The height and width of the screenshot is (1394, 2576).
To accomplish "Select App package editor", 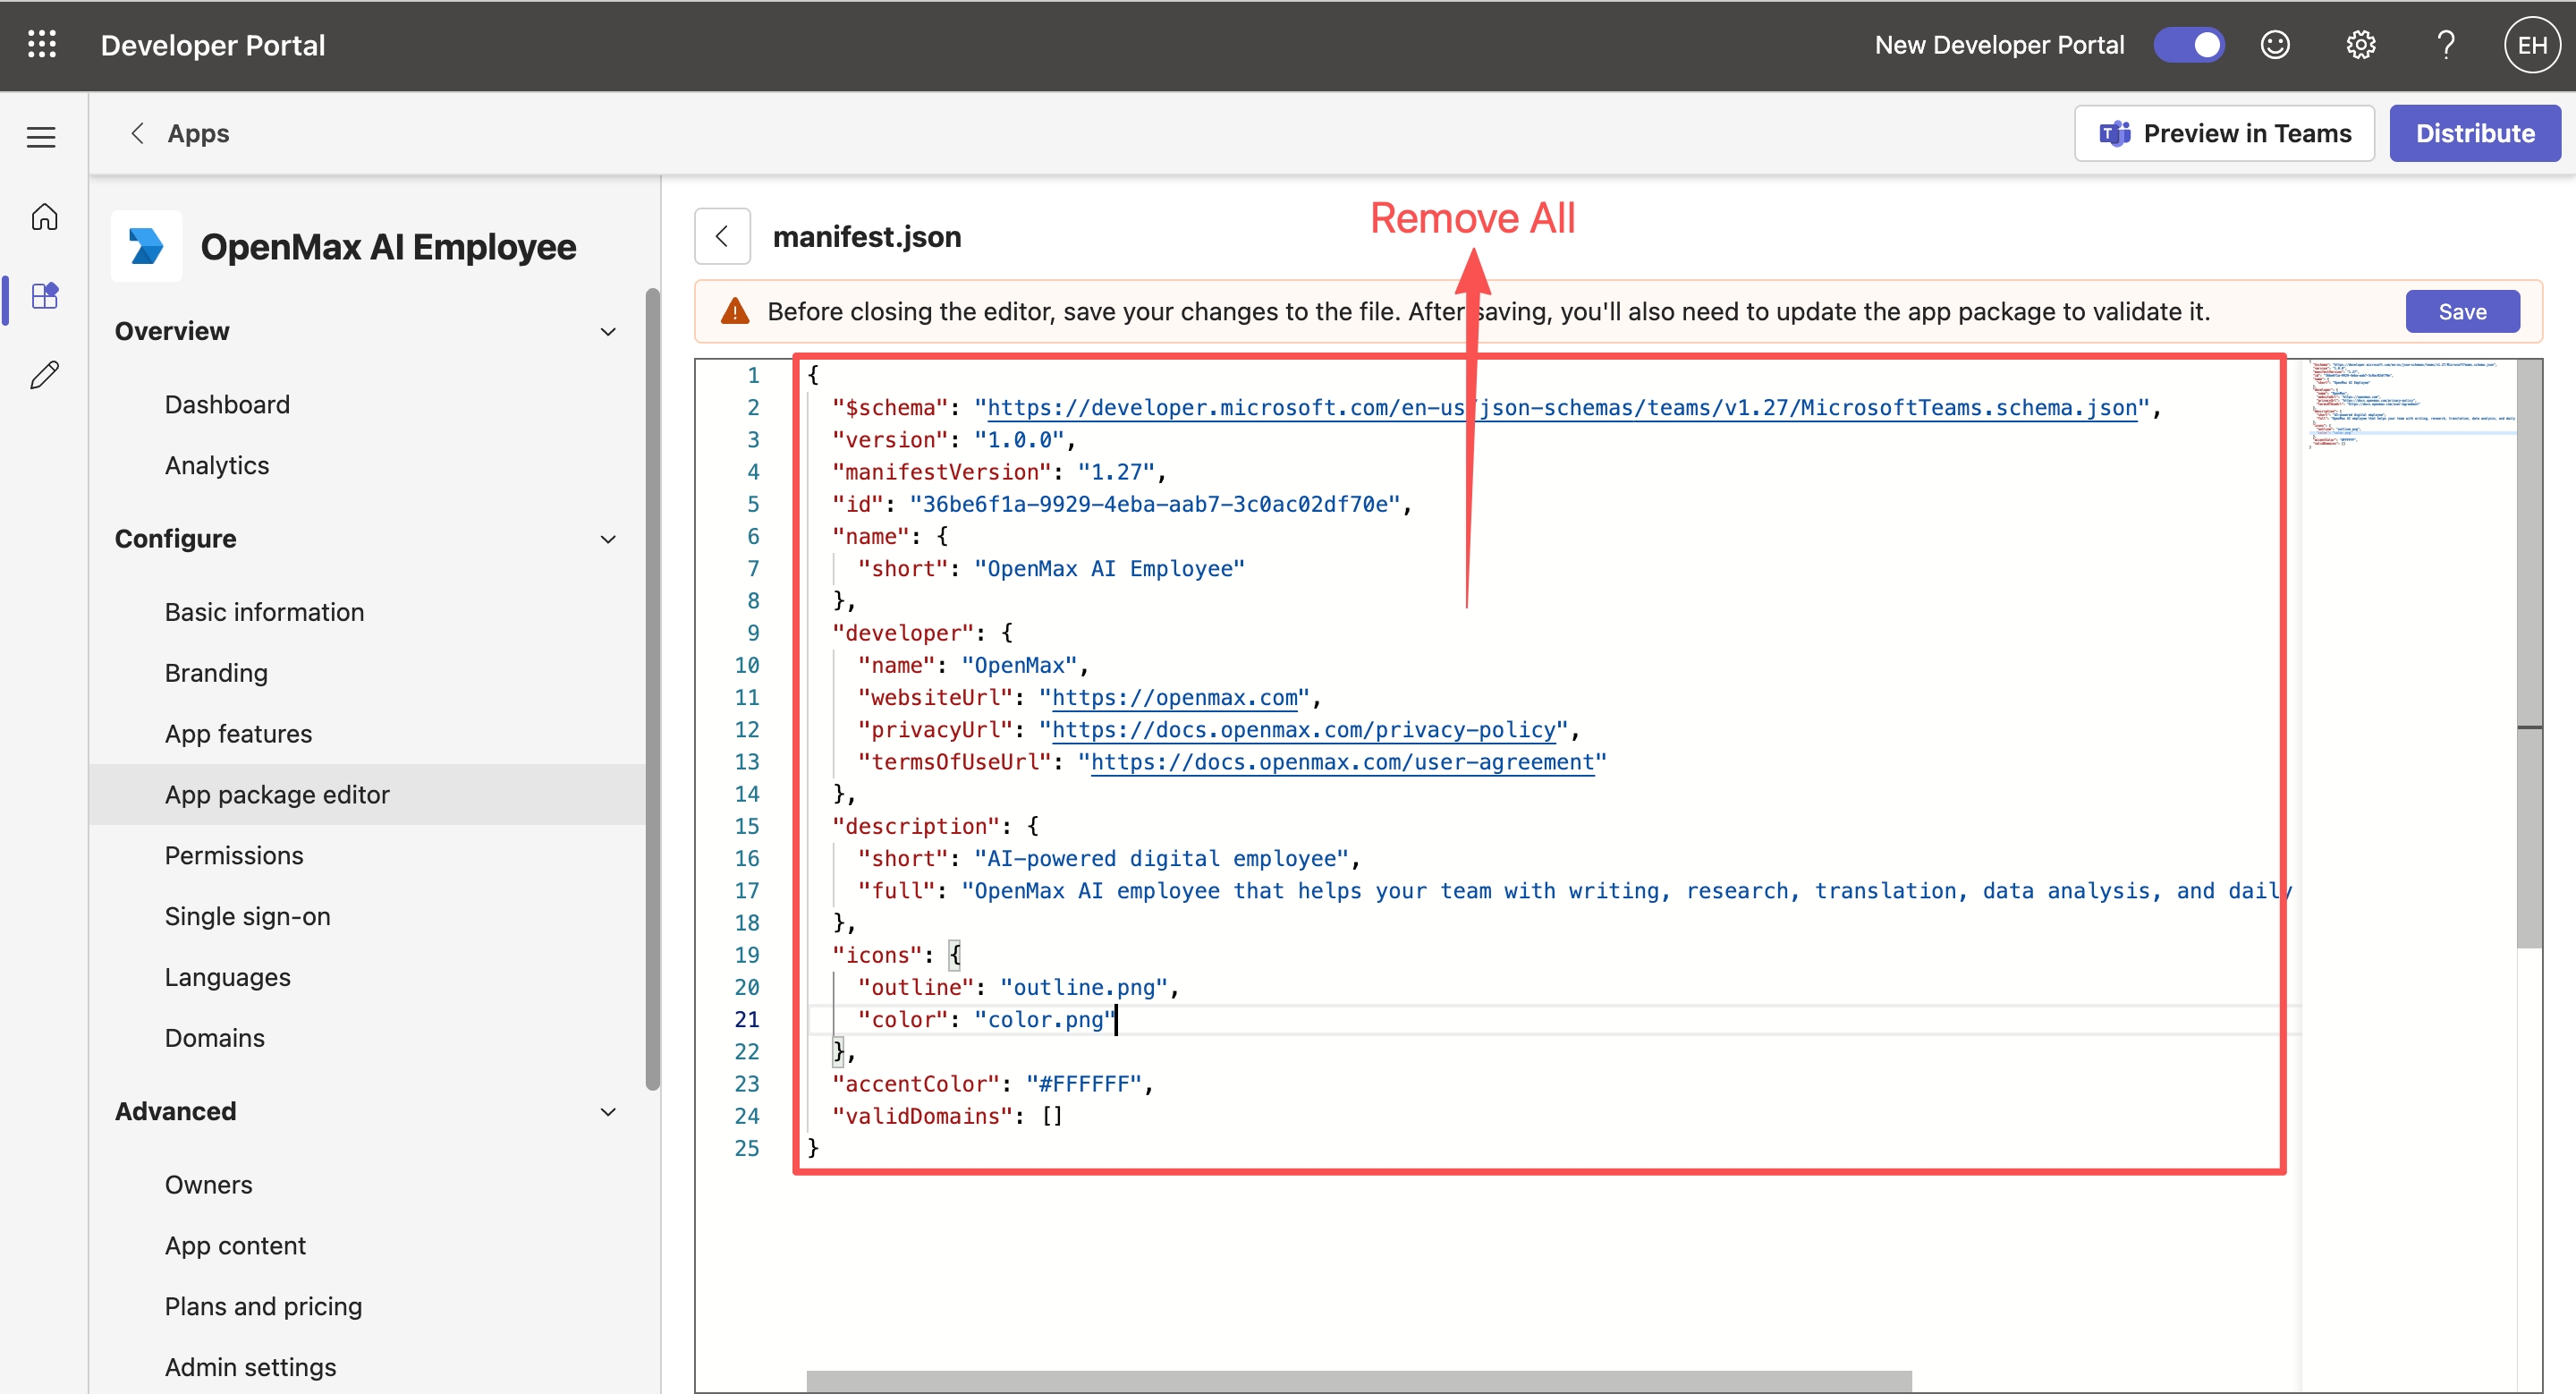I will click(368, 794).
